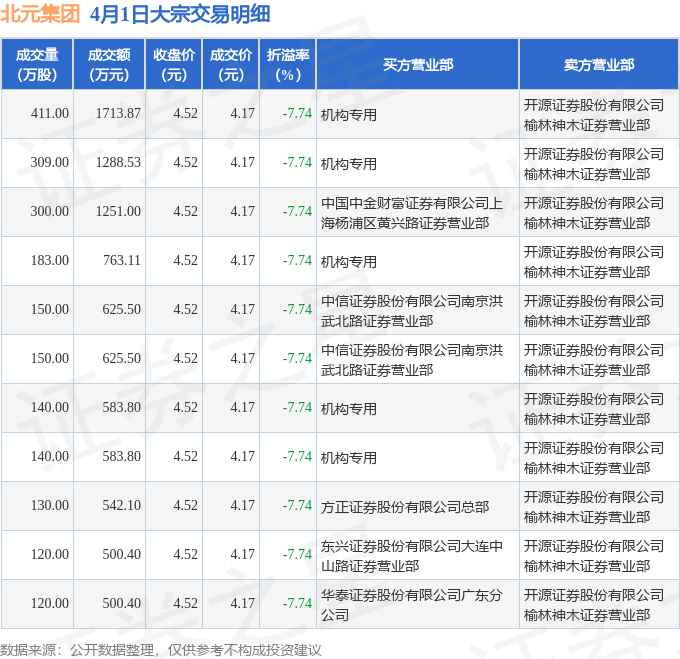Click 机构专用 in the 183.00 row
The image size is (680, 659).
point(349,262)
